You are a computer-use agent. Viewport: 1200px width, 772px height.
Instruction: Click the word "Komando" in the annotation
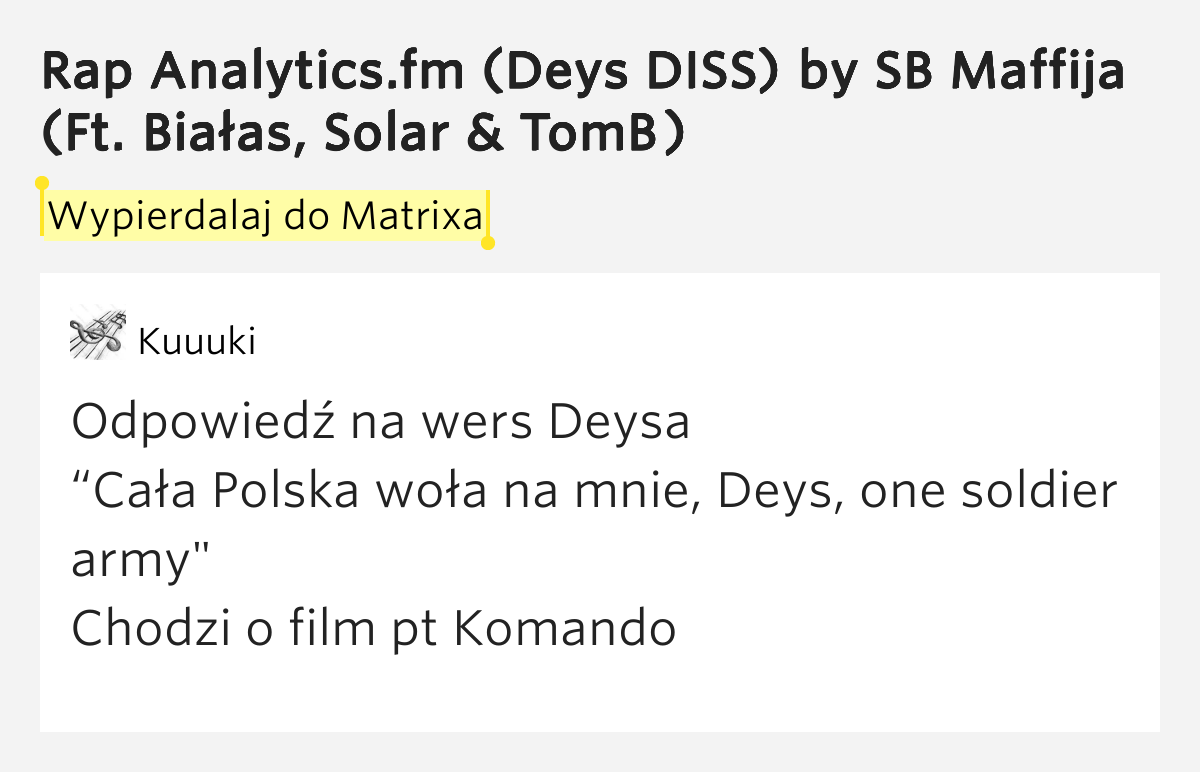[565, 629]
